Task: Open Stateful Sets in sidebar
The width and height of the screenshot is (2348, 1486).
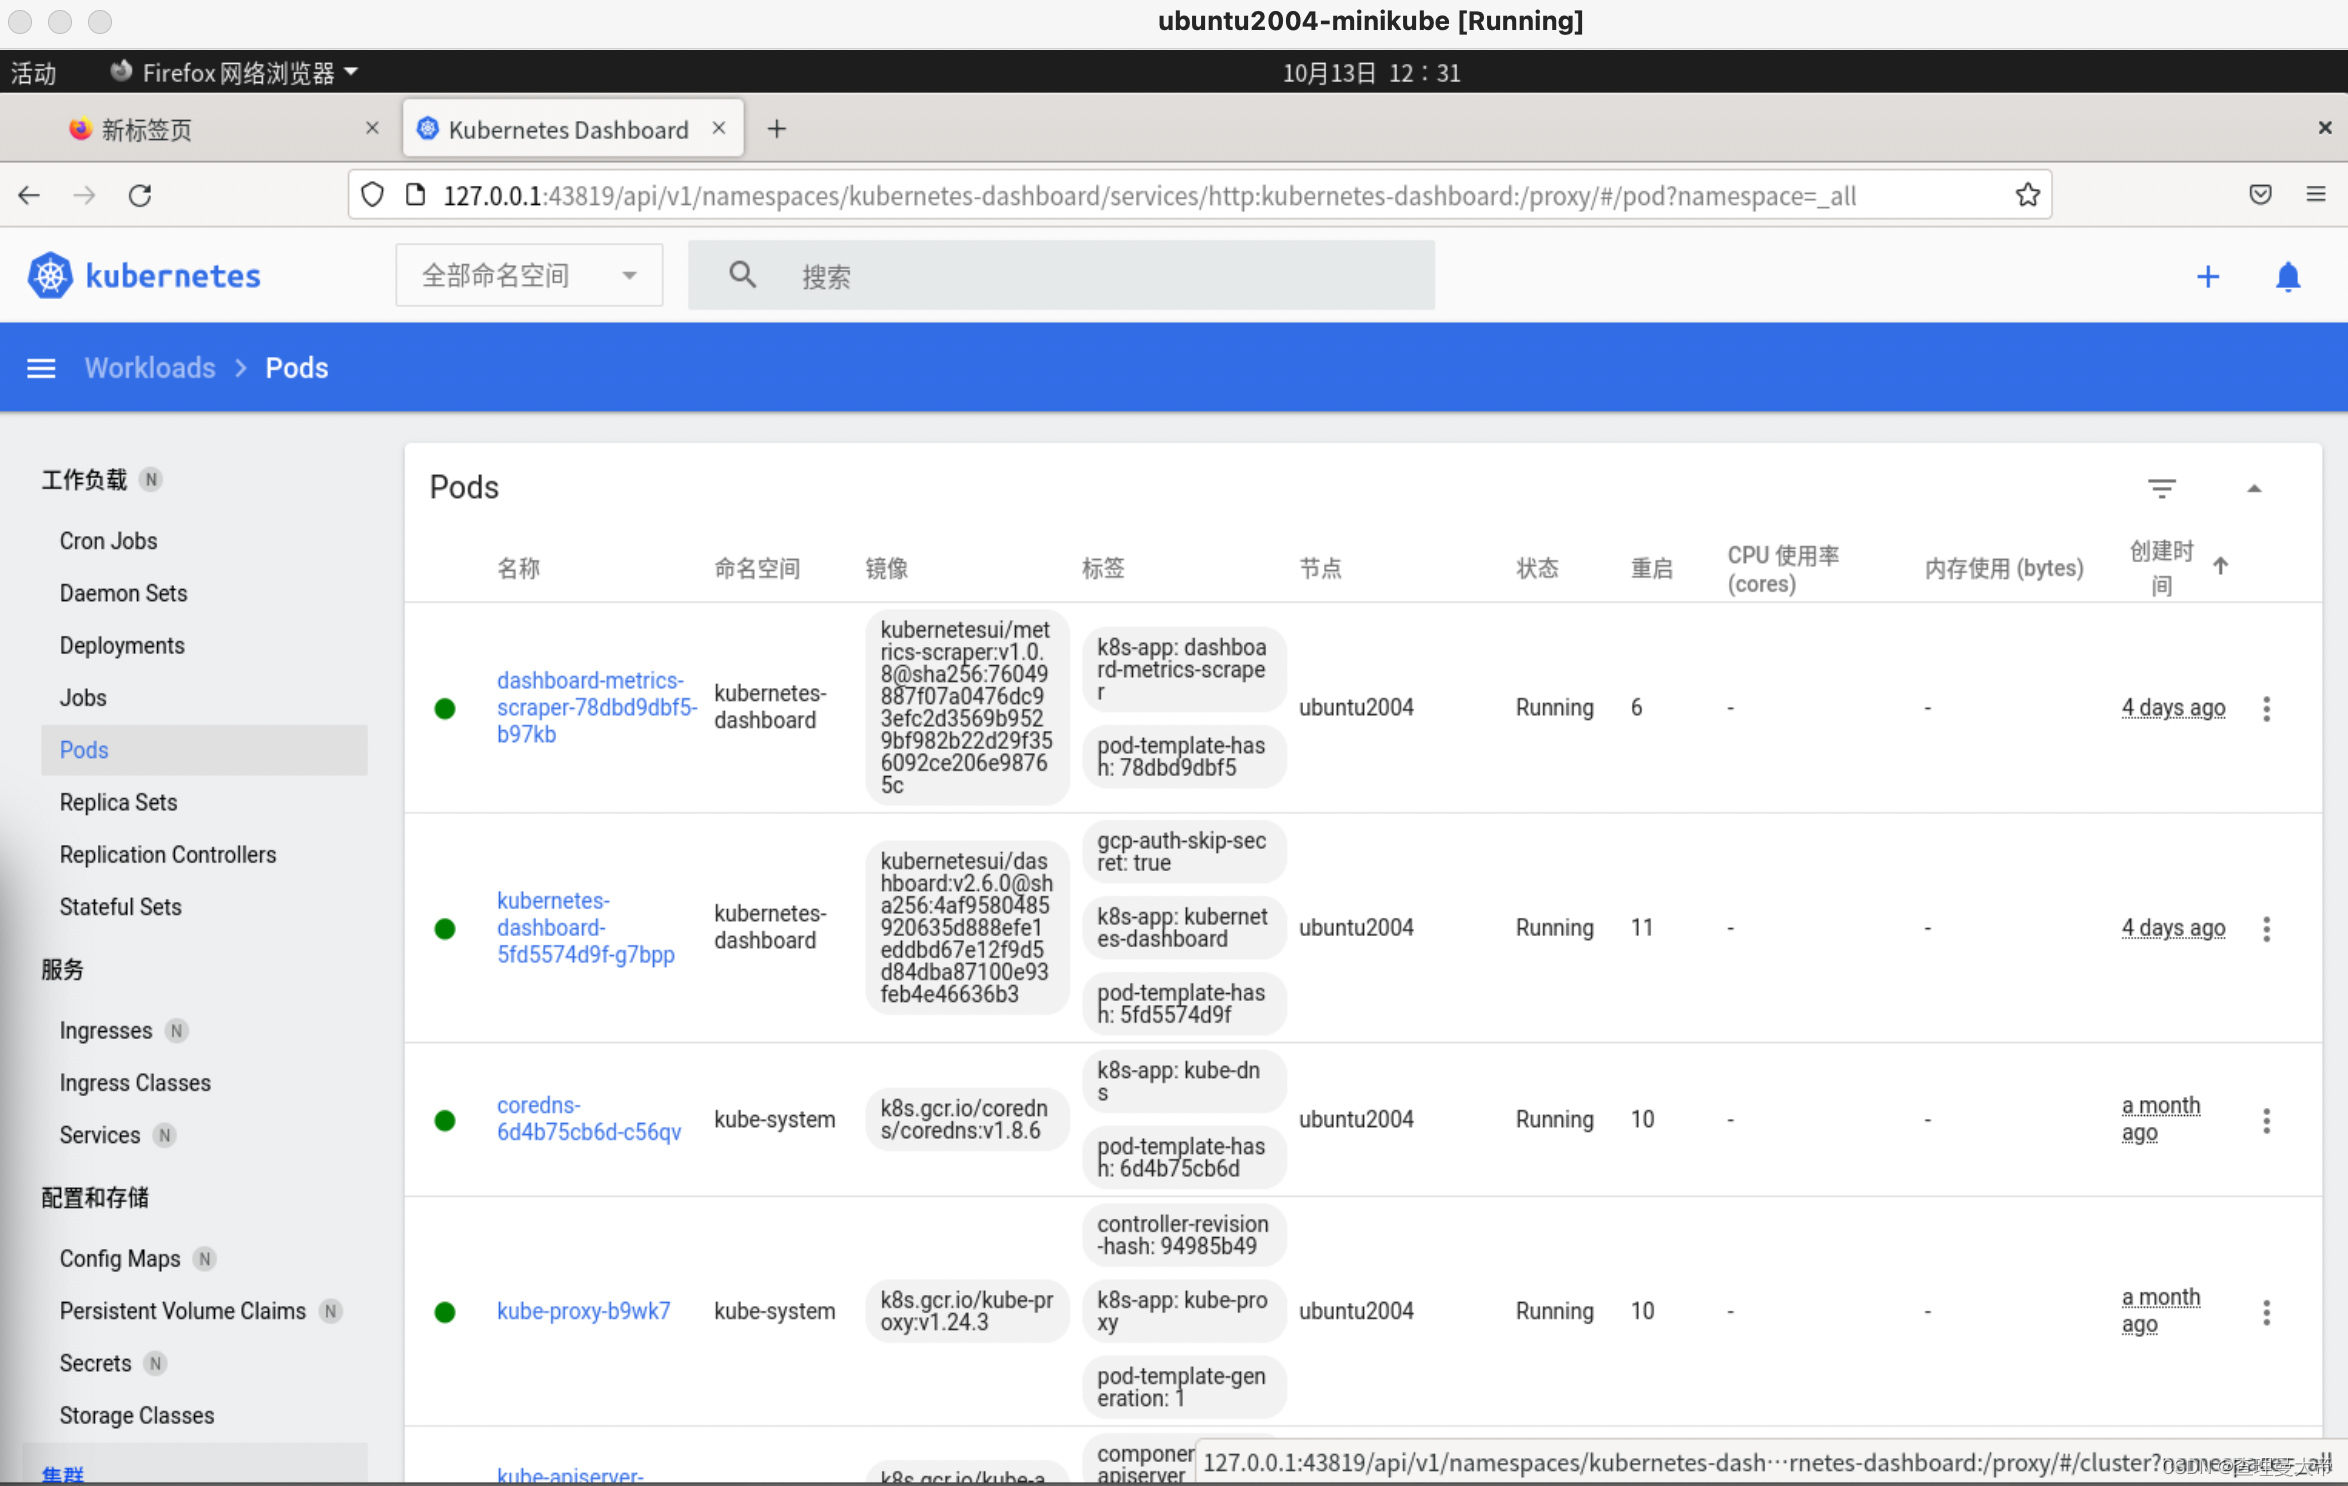Action: point(120,907)
